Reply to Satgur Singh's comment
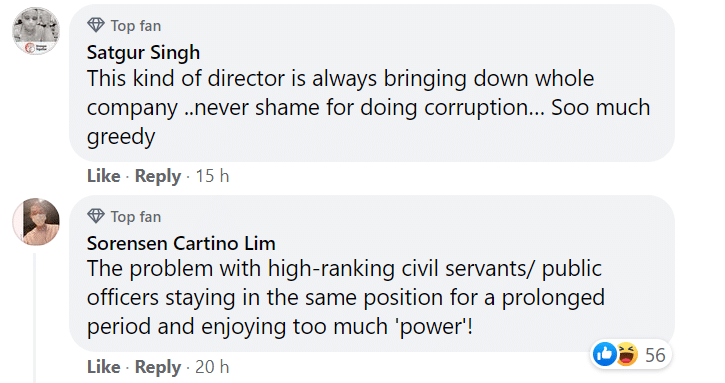 coord(158,176)
